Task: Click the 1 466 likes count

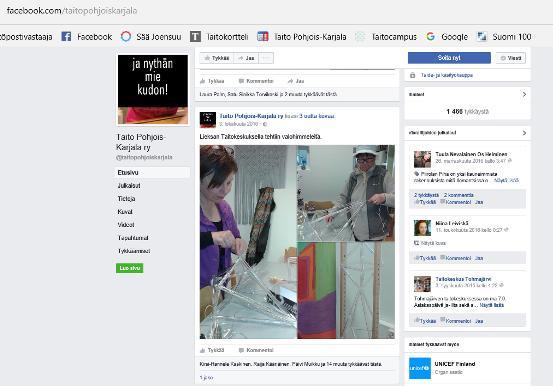Action: click(x=467, y=111)
